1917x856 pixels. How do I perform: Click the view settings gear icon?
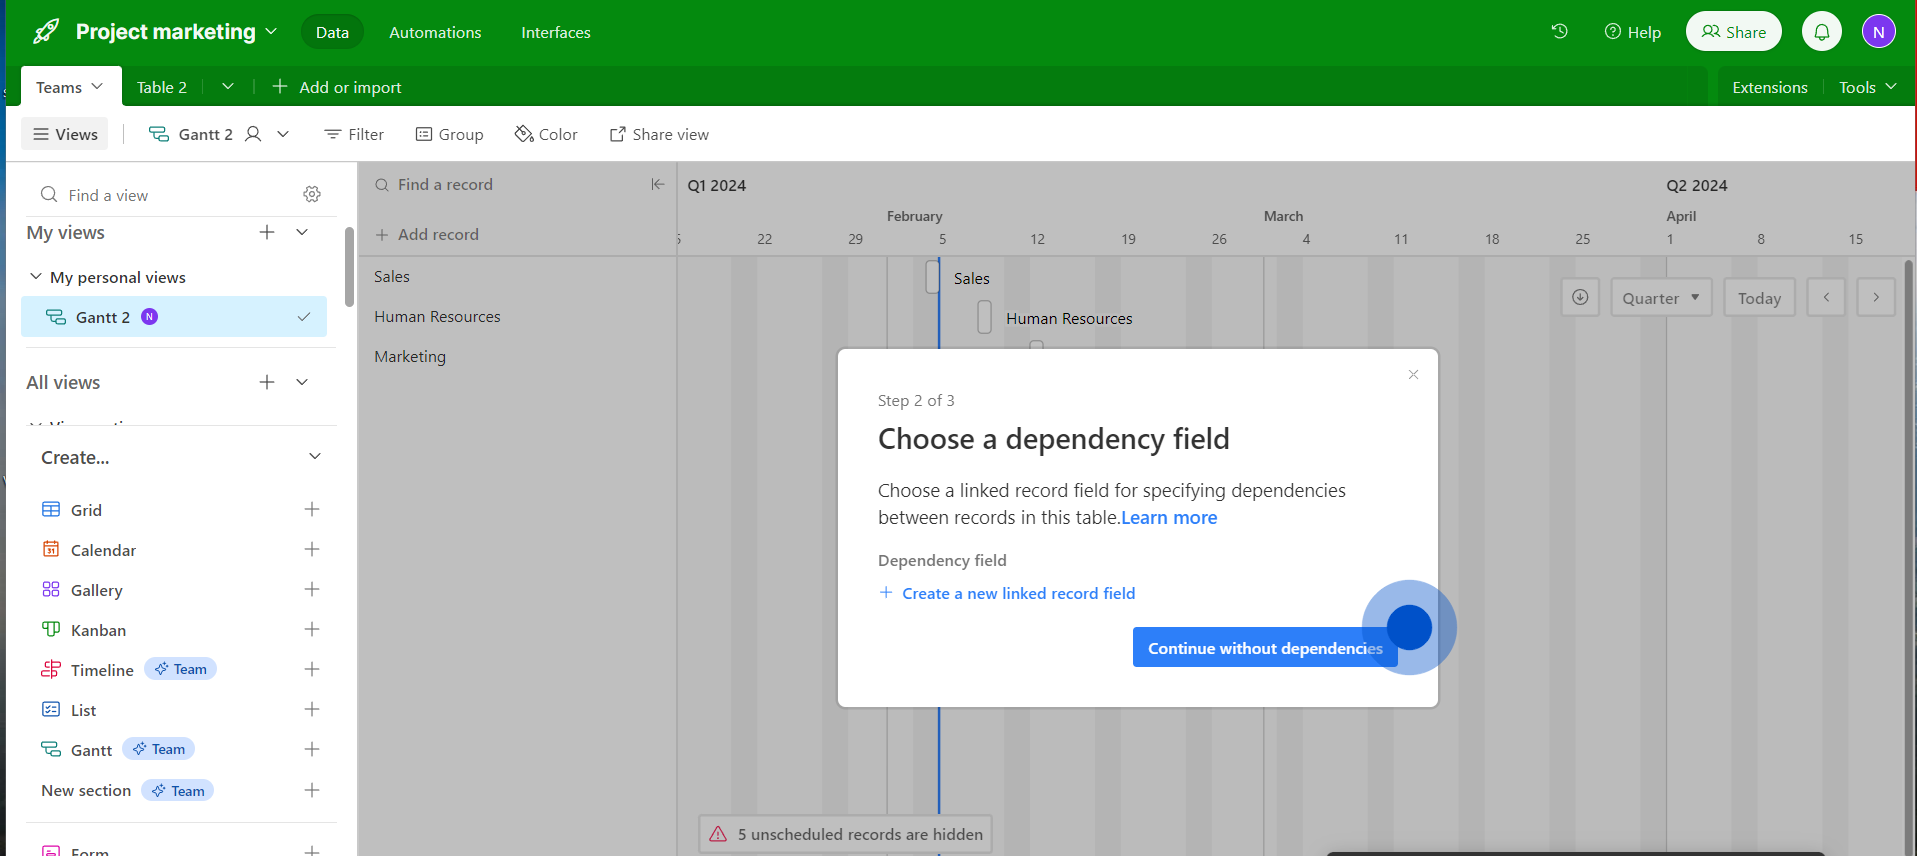pyautogui.click(x=312, y=194)
